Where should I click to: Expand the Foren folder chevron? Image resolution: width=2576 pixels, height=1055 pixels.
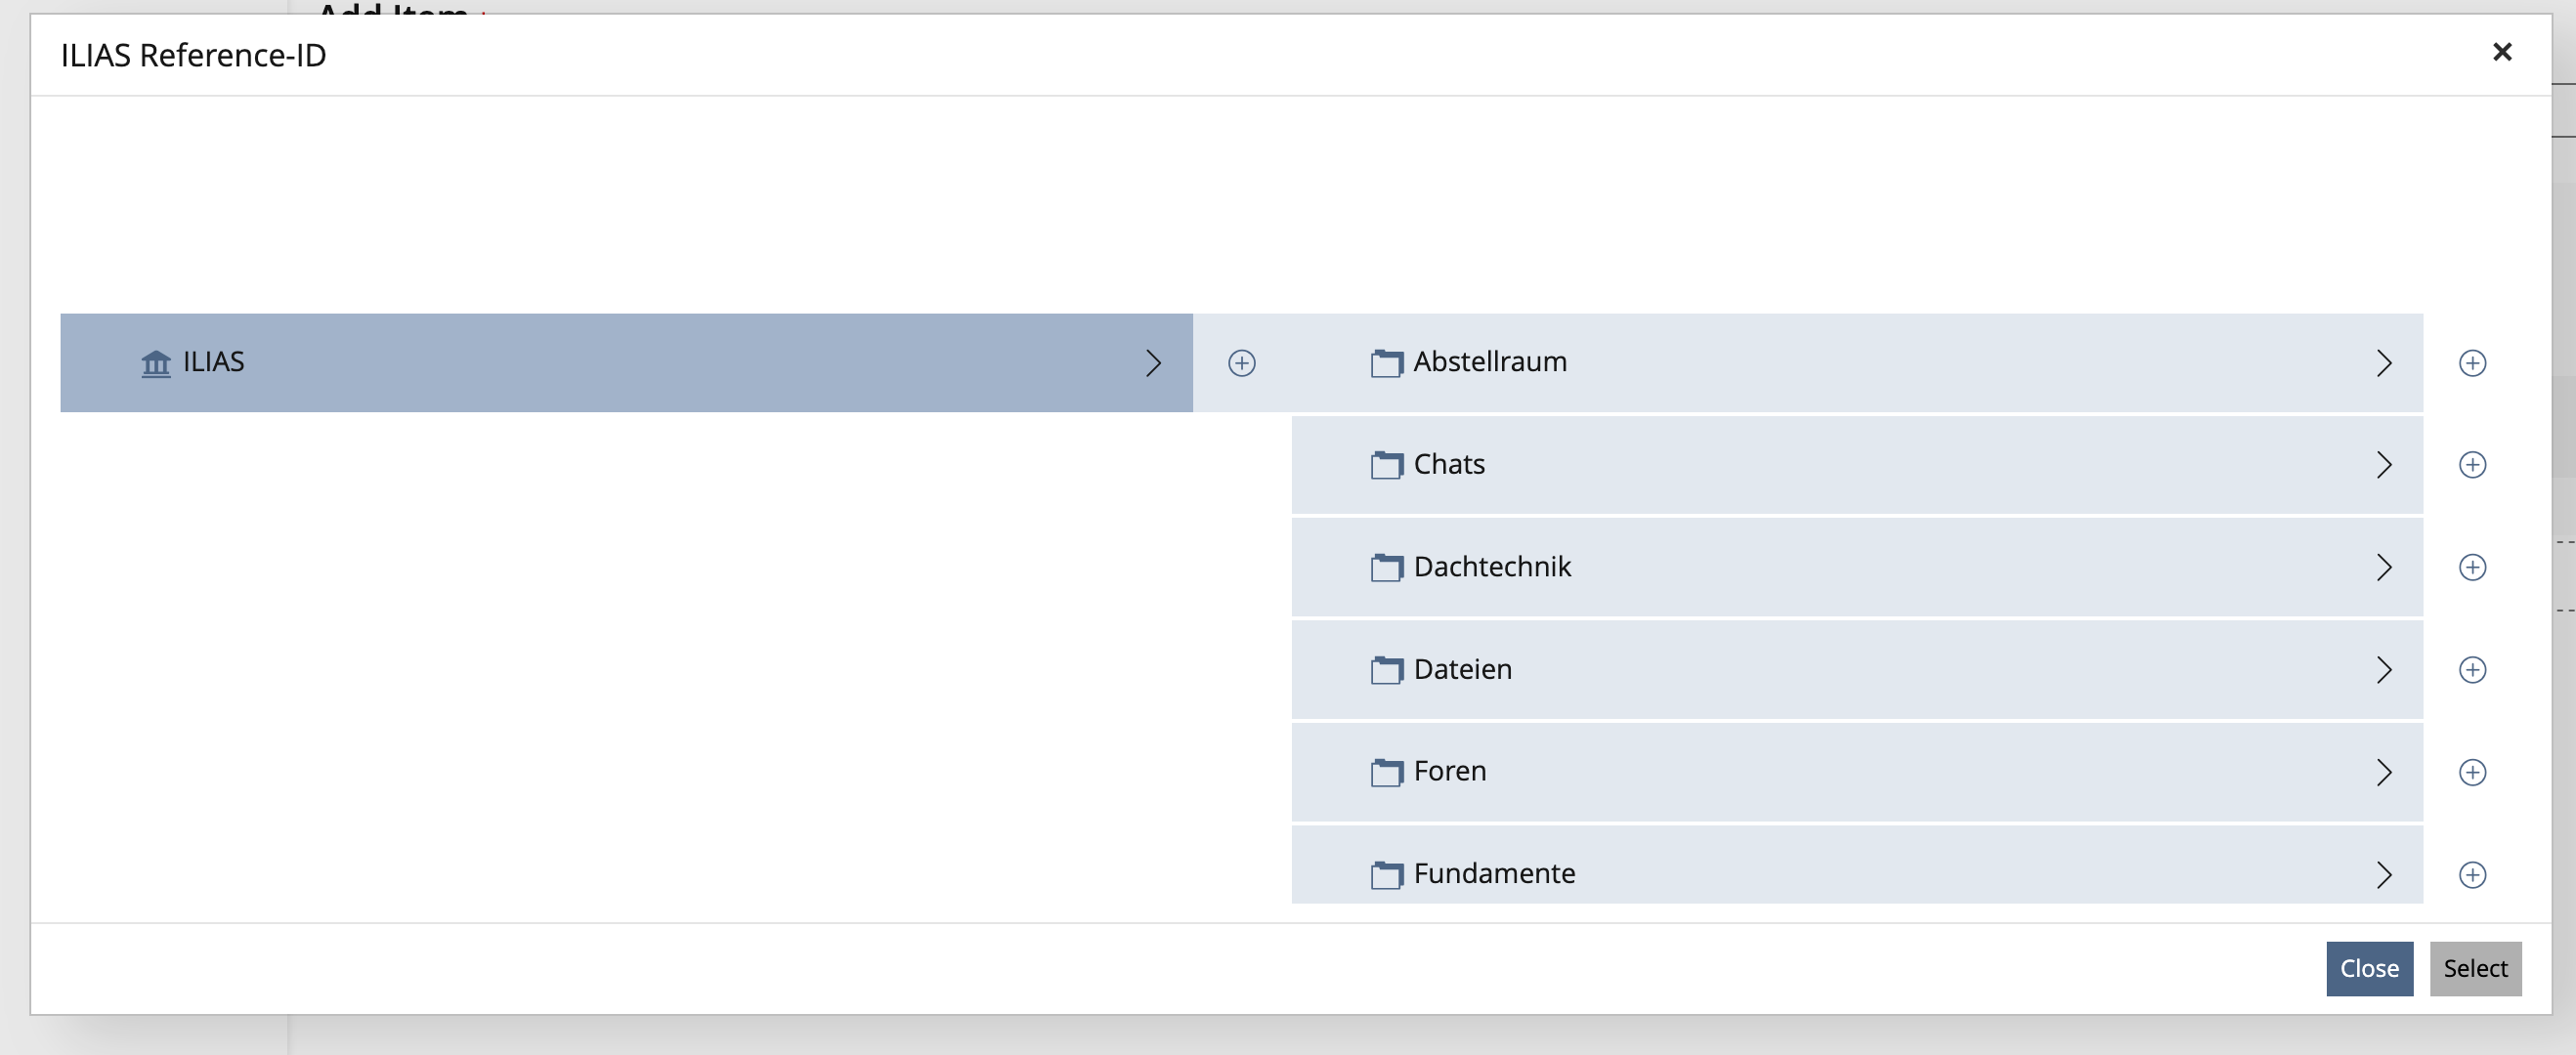2384,772
